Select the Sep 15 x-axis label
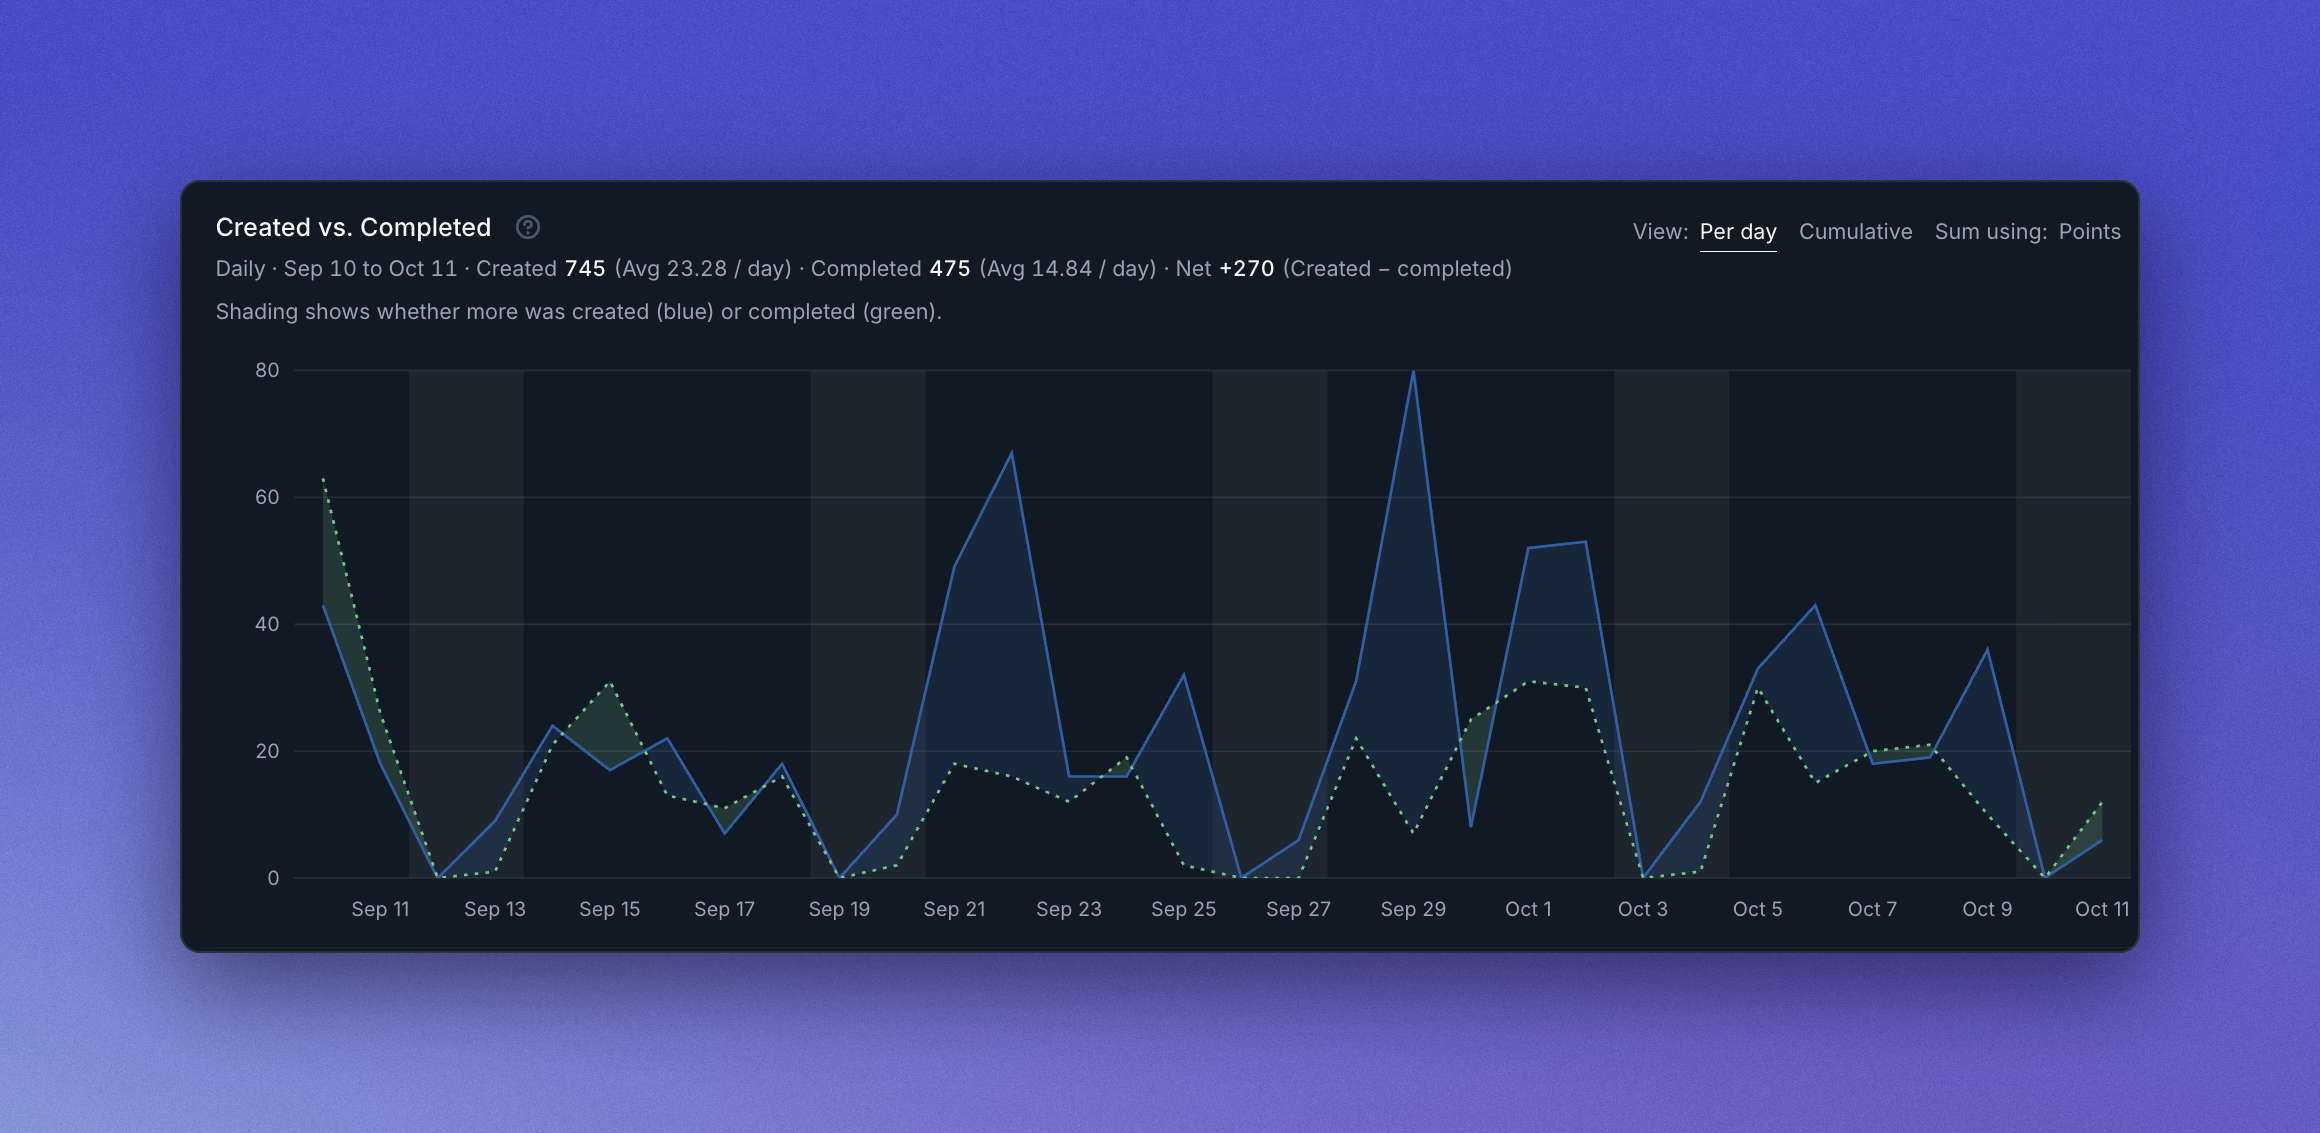 609,909
